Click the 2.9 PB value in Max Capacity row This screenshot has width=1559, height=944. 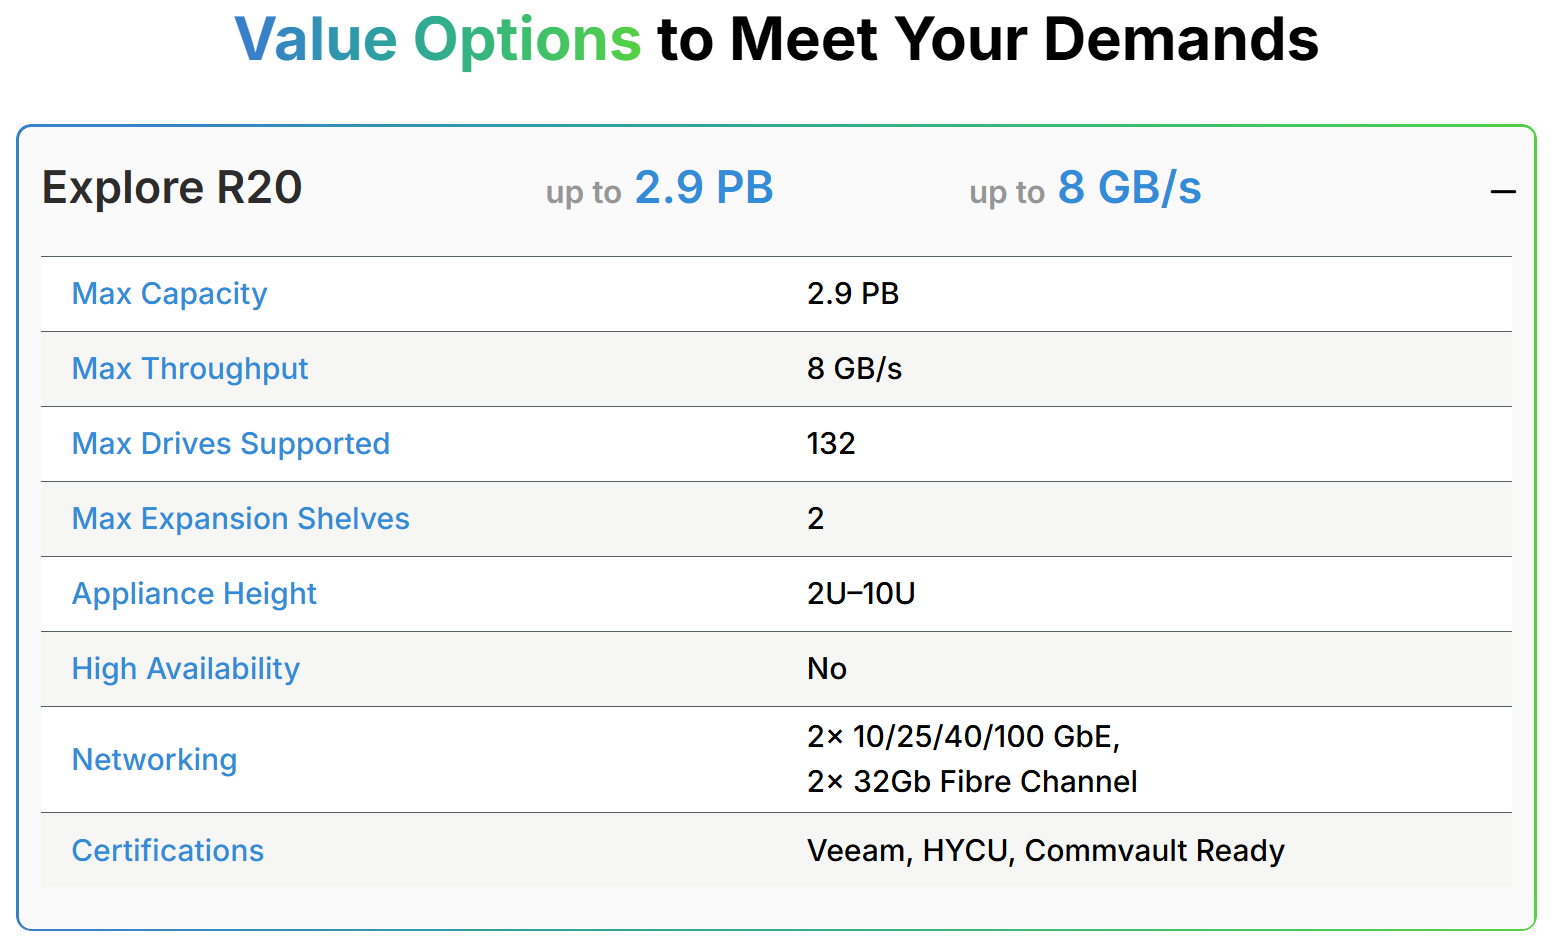coord(853,294)
